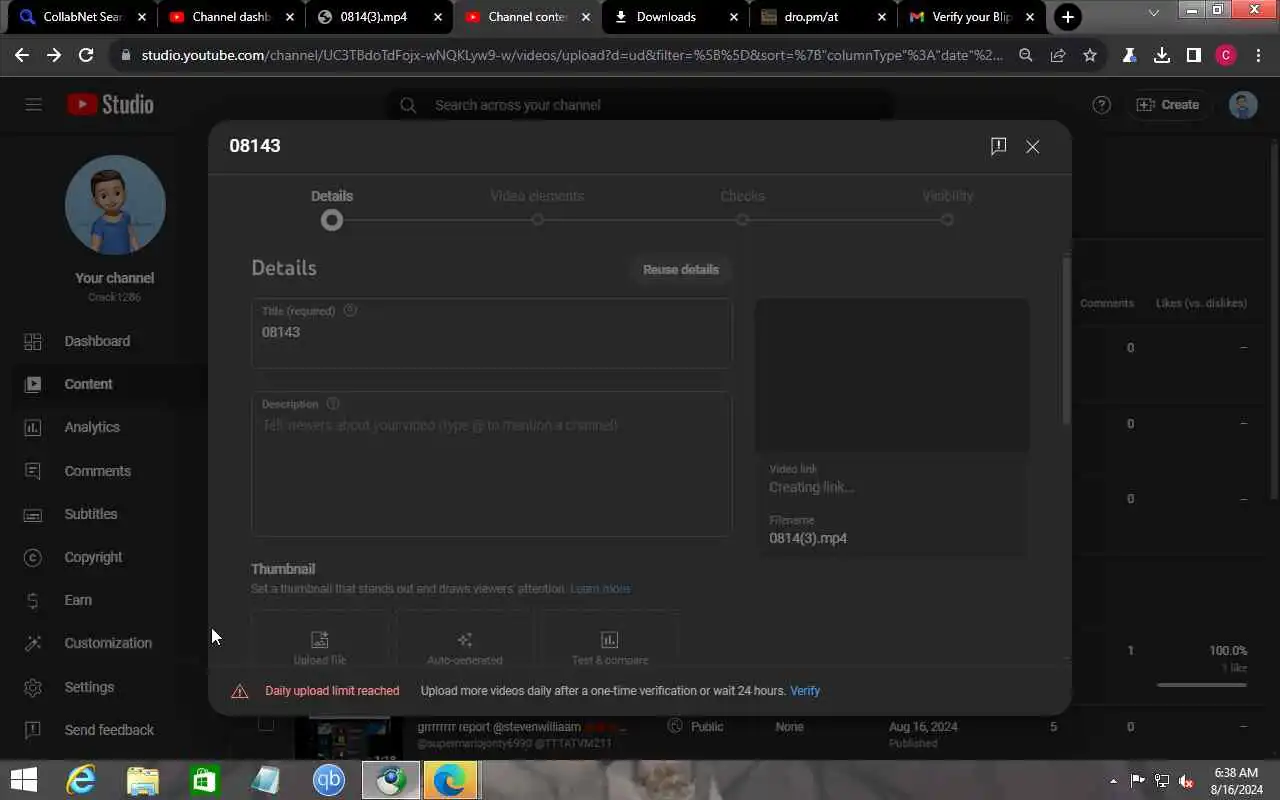The height and width of the screenshot is (800, 1280).
Task: Click the Customization wand icon
Action: point(33,643)
